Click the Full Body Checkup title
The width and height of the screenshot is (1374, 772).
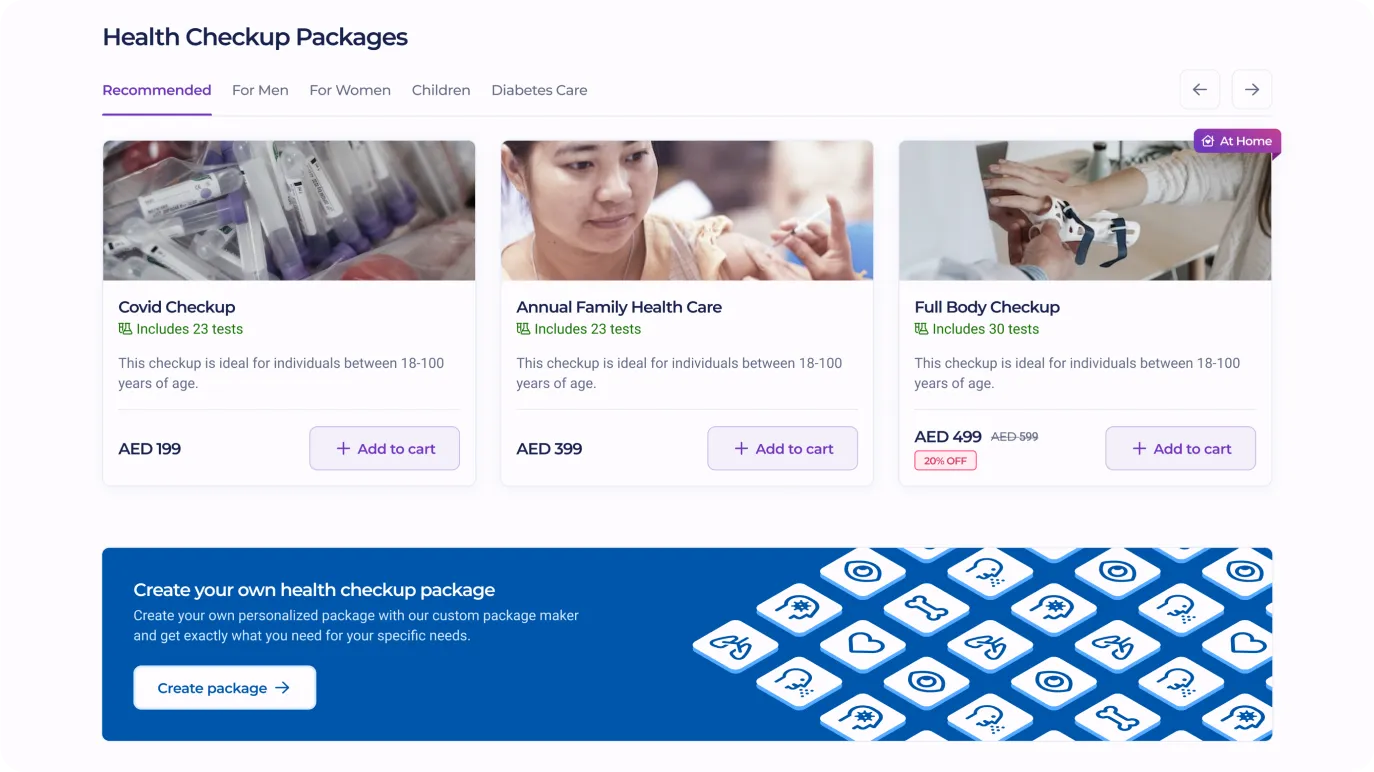987,307
